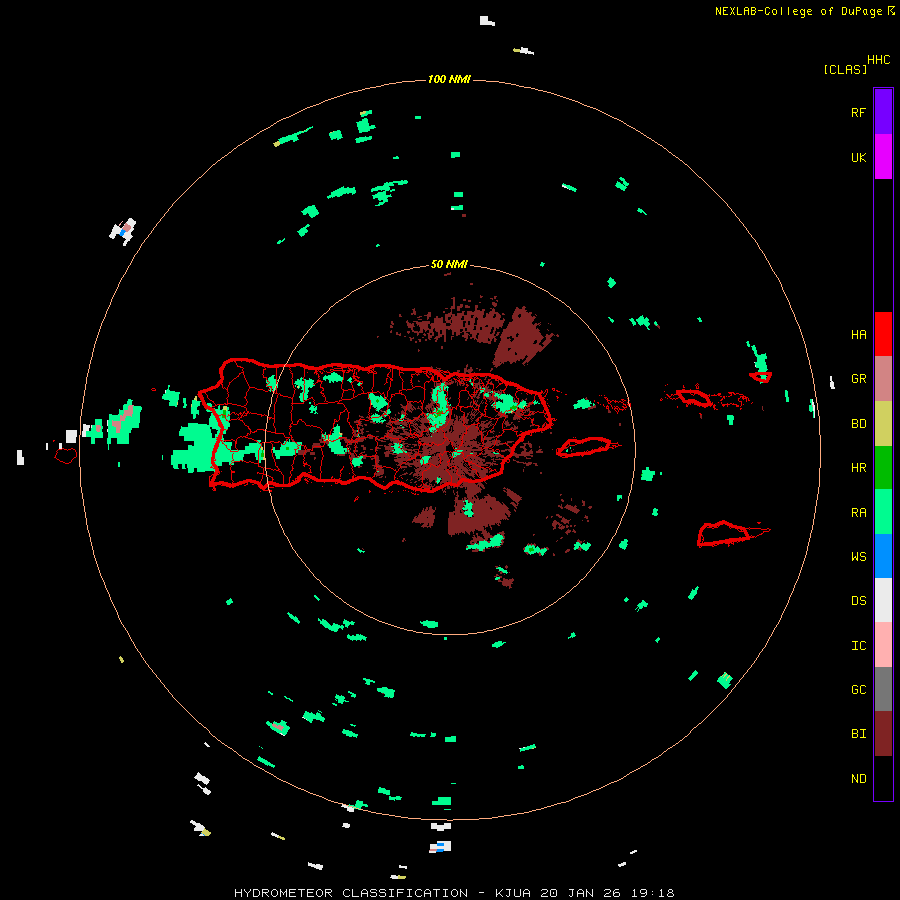Select the DS white legend swatch
Image resolution: width=900 pixels, height=900 pixels.
click(x=883, y=600)
